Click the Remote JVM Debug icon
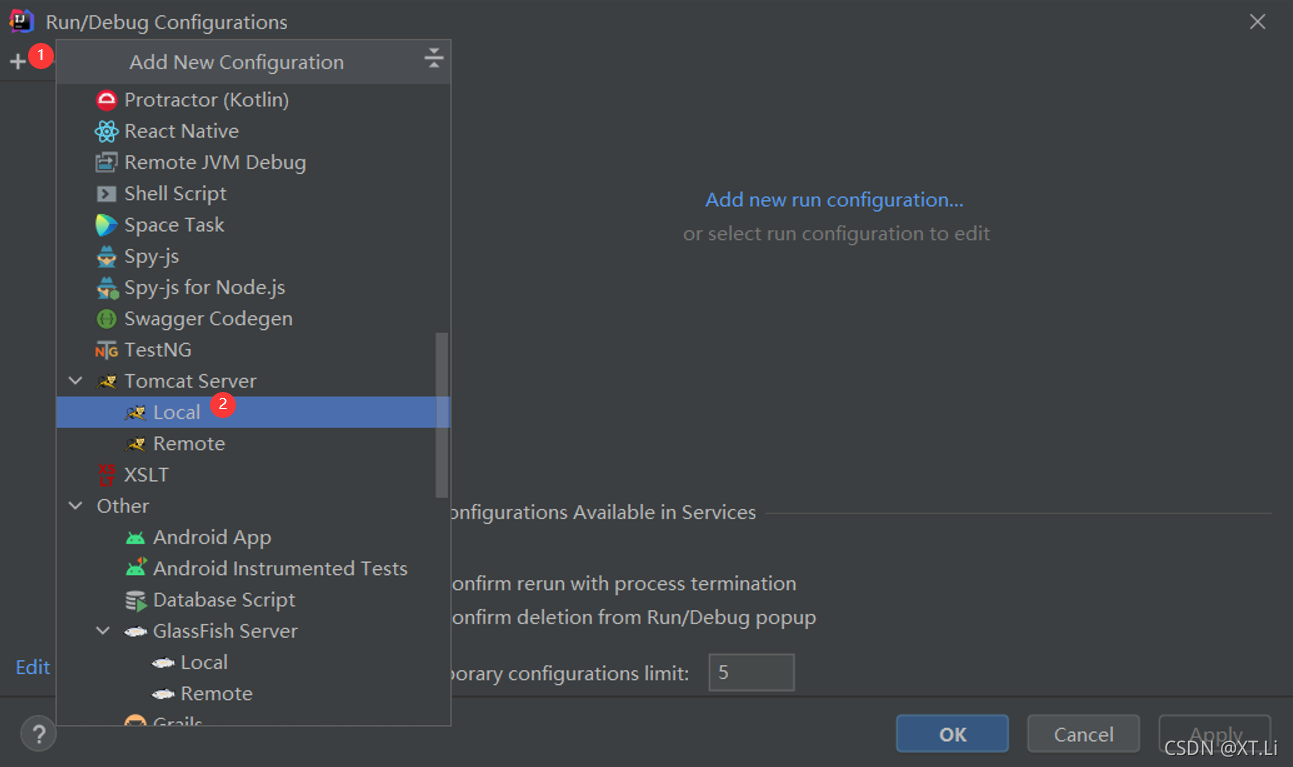The image size is (1293, 767). point(106,162)
